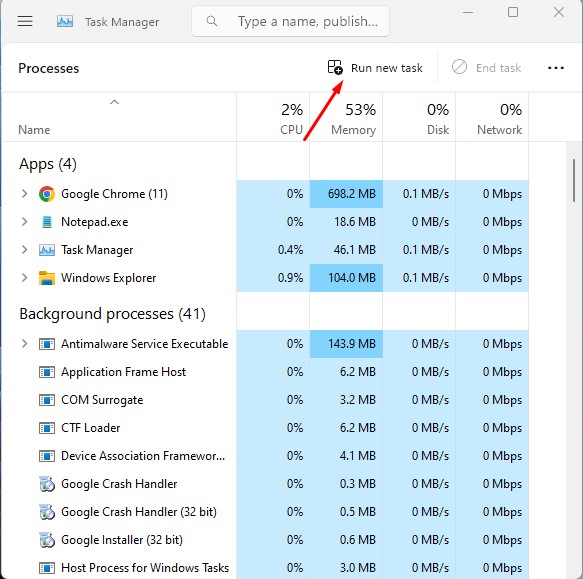Click the process list vertical scrollbar
Screen dimensions: 583x579
point(574,181)
